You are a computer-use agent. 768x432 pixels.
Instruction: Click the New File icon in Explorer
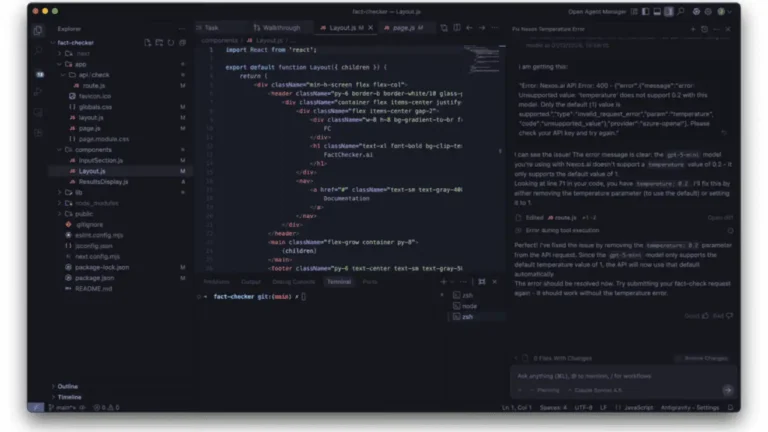147,43
